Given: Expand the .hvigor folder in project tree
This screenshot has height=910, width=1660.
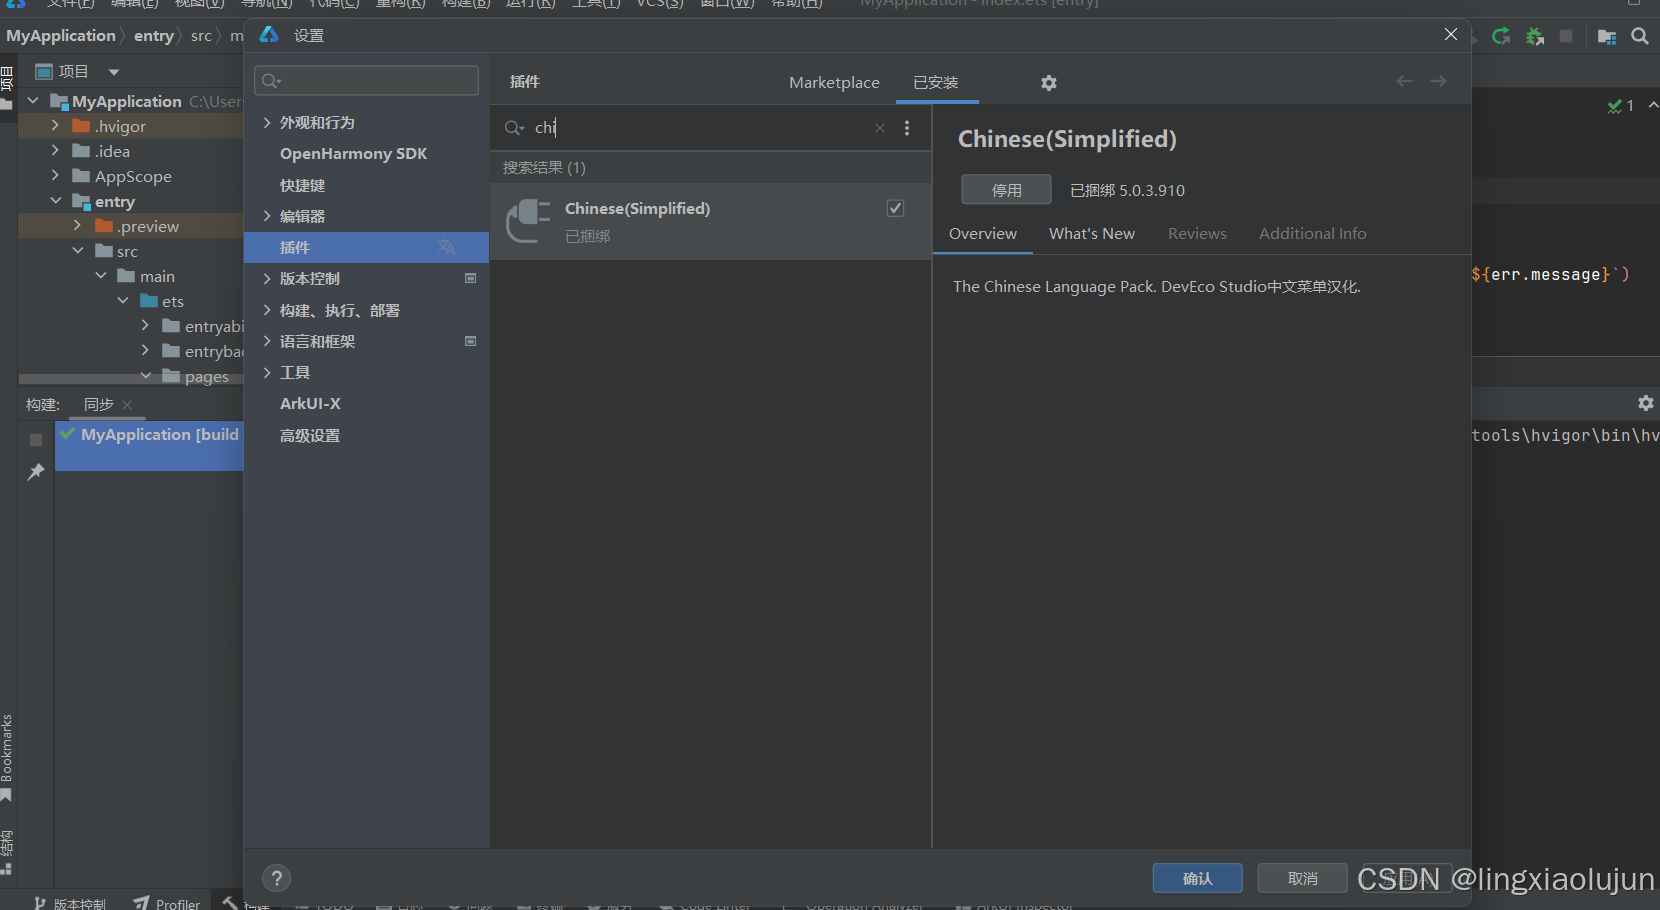Looking at the screenshot, I should click(x=55, y=126).
